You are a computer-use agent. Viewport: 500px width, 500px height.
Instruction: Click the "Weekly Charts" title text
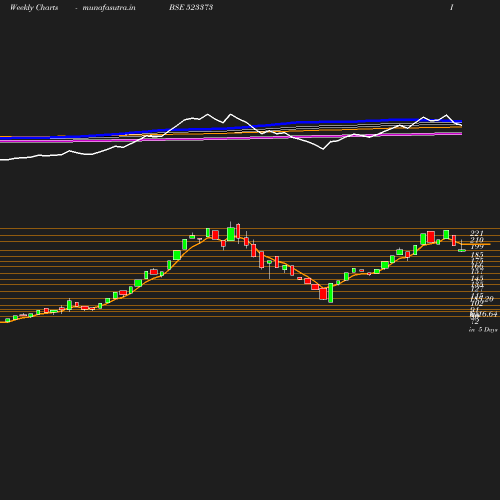click(x=34, y=7)
